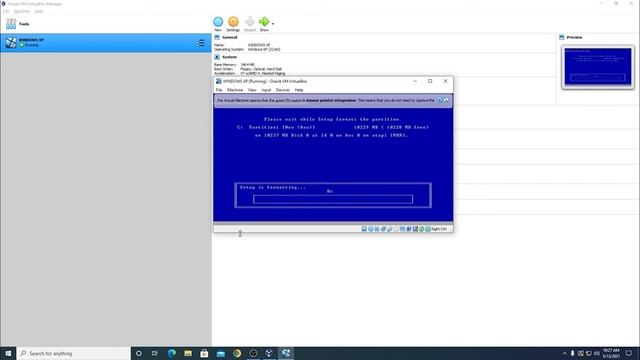Open Microsoft Store from the taskbar
This screenshot has height=360, width=640.
click(x=204, y=353)
